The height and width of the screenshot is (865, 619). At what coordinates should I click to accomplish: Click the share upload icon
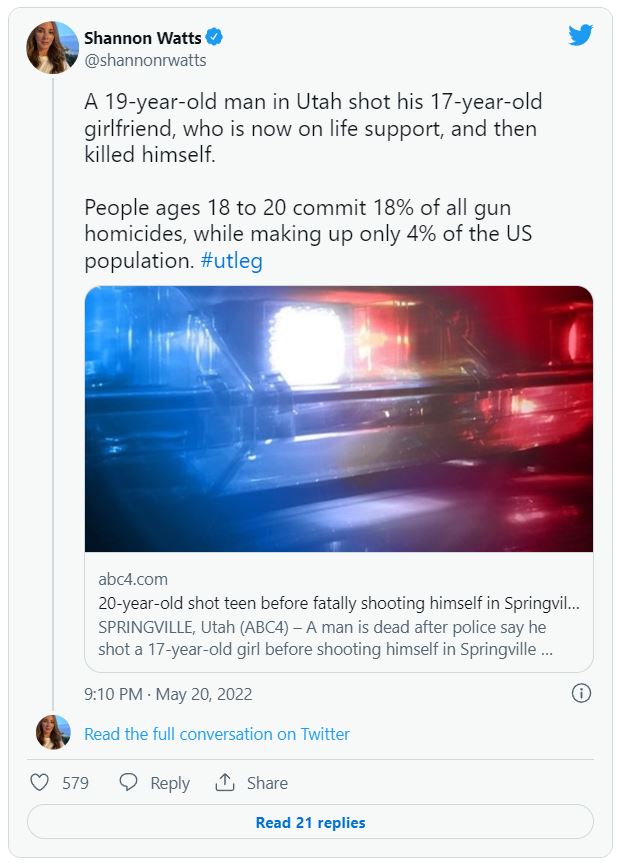point(225,783)
